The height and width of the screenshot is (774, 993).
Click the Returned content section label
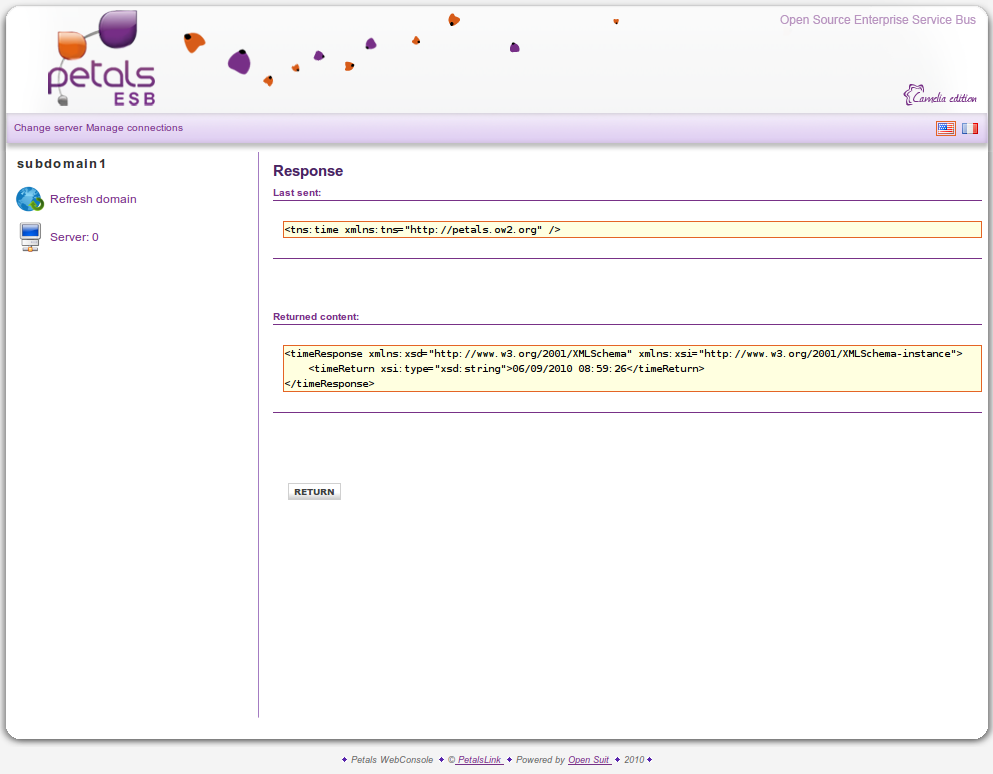(316, 317)
